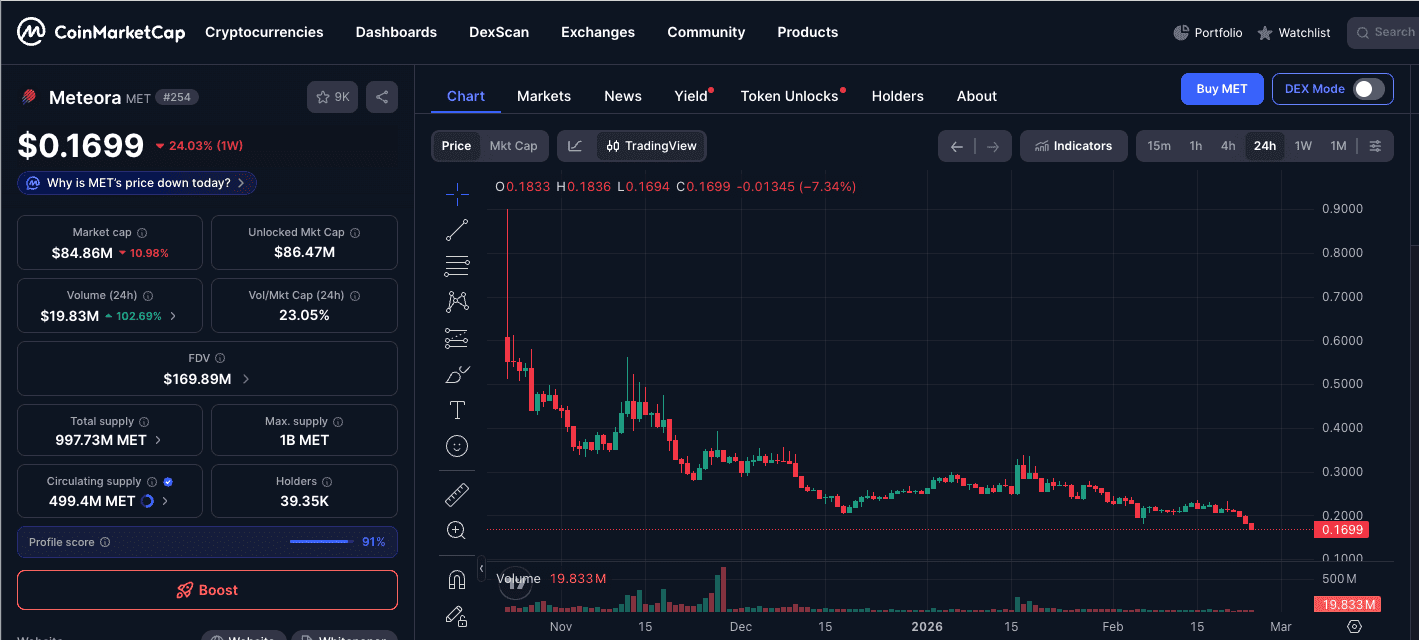The height and width of the screenshot is (640, 1419).
Task: Open the Token Unlocks tab
Action: (x=789, y=96)
